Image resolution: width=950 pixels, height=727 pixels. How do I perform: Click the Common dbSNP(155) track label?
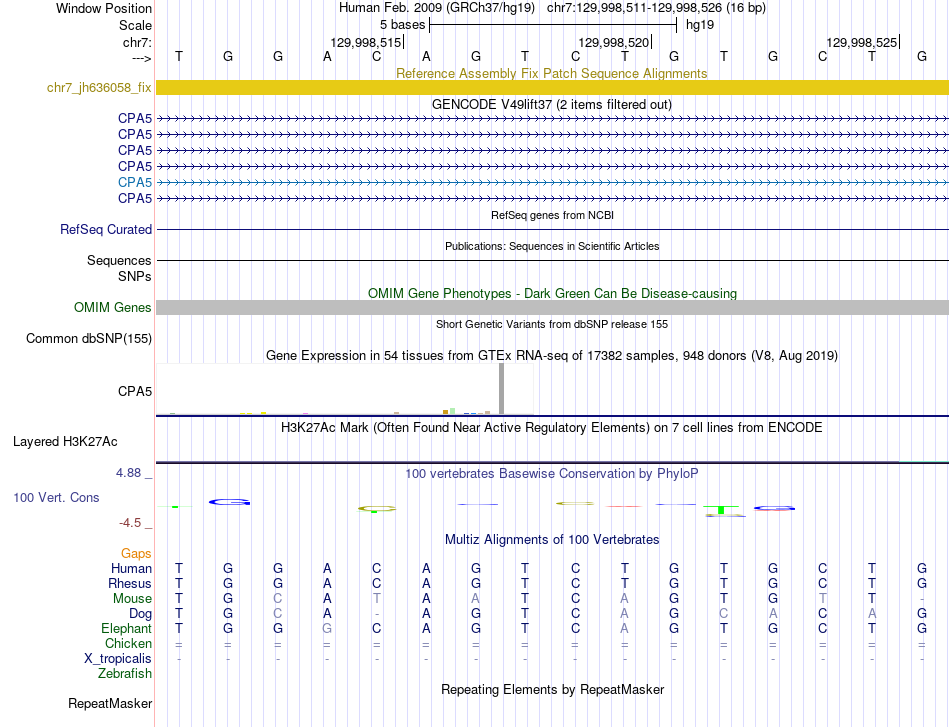pos(88,339)
